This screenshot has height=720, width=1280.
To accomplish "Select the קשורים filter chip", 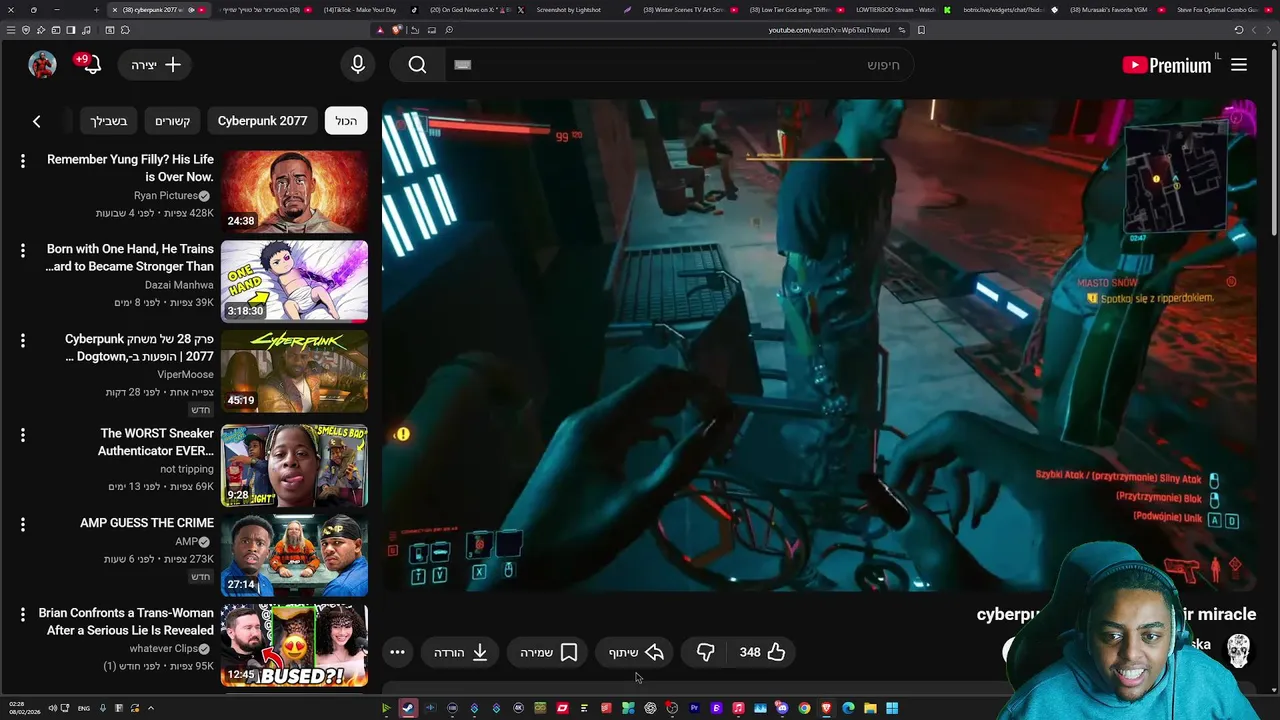I will [x=172, y=121].
